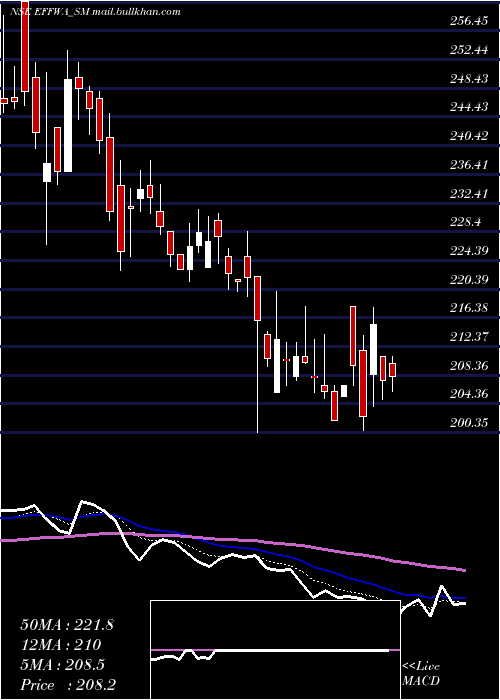Click the 224.39 price axis label

click(x=469, y=251)
